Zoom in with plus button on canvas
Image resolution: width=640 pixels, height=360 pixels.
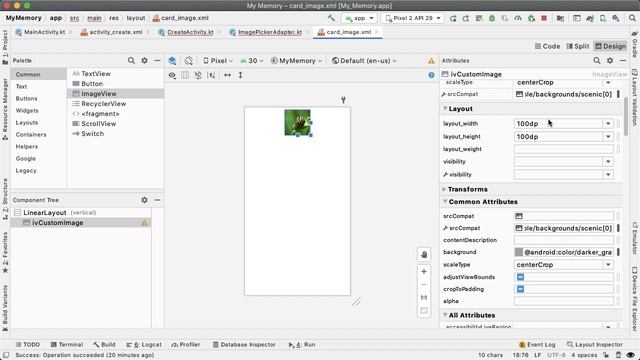[x=424, y=271]
